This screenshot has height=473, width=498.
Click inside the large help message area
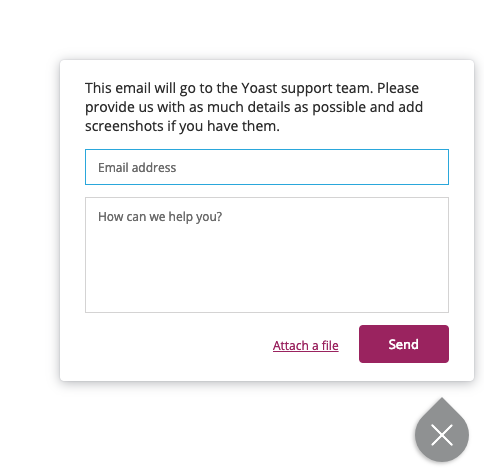click(x=267, y=255)
